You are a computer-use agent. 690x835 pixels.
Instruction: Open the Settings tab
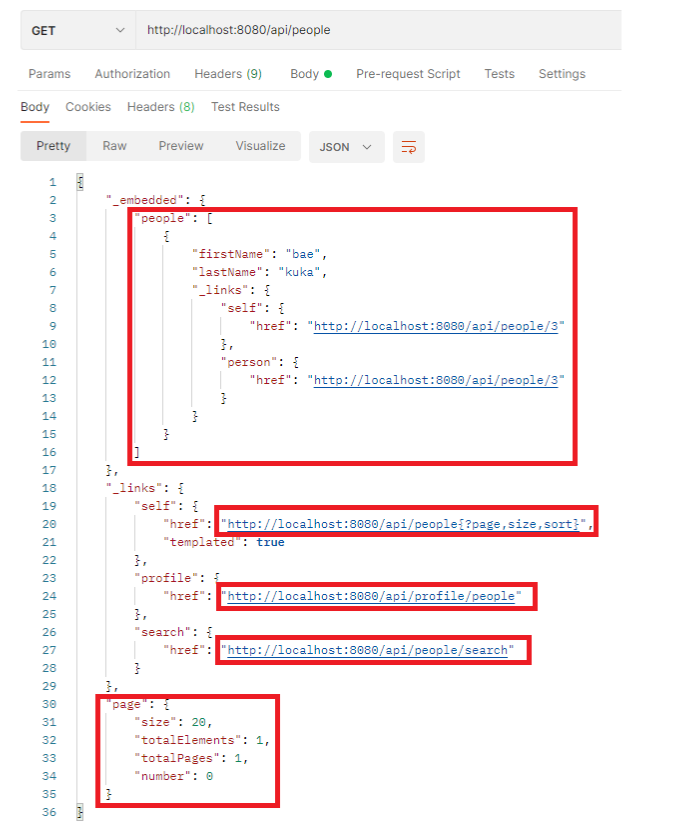click(x=562, y=74)
